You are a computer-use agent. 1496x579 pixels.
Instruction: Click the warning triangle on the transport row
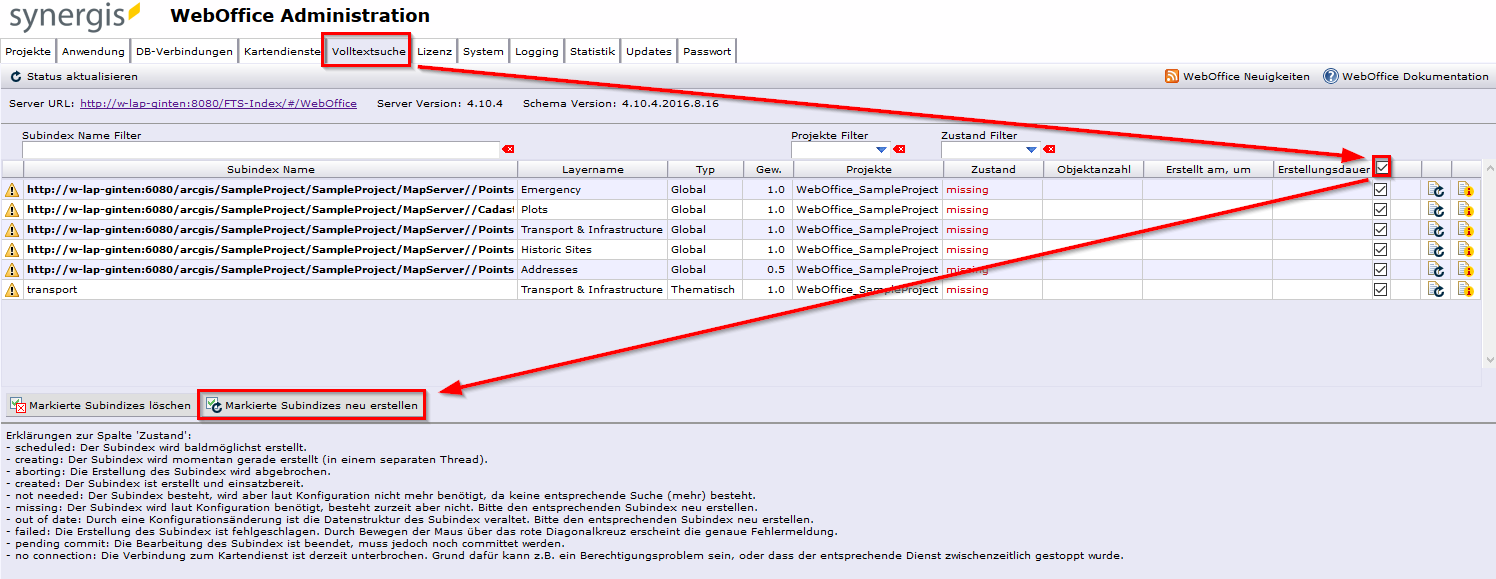point(10,289)
